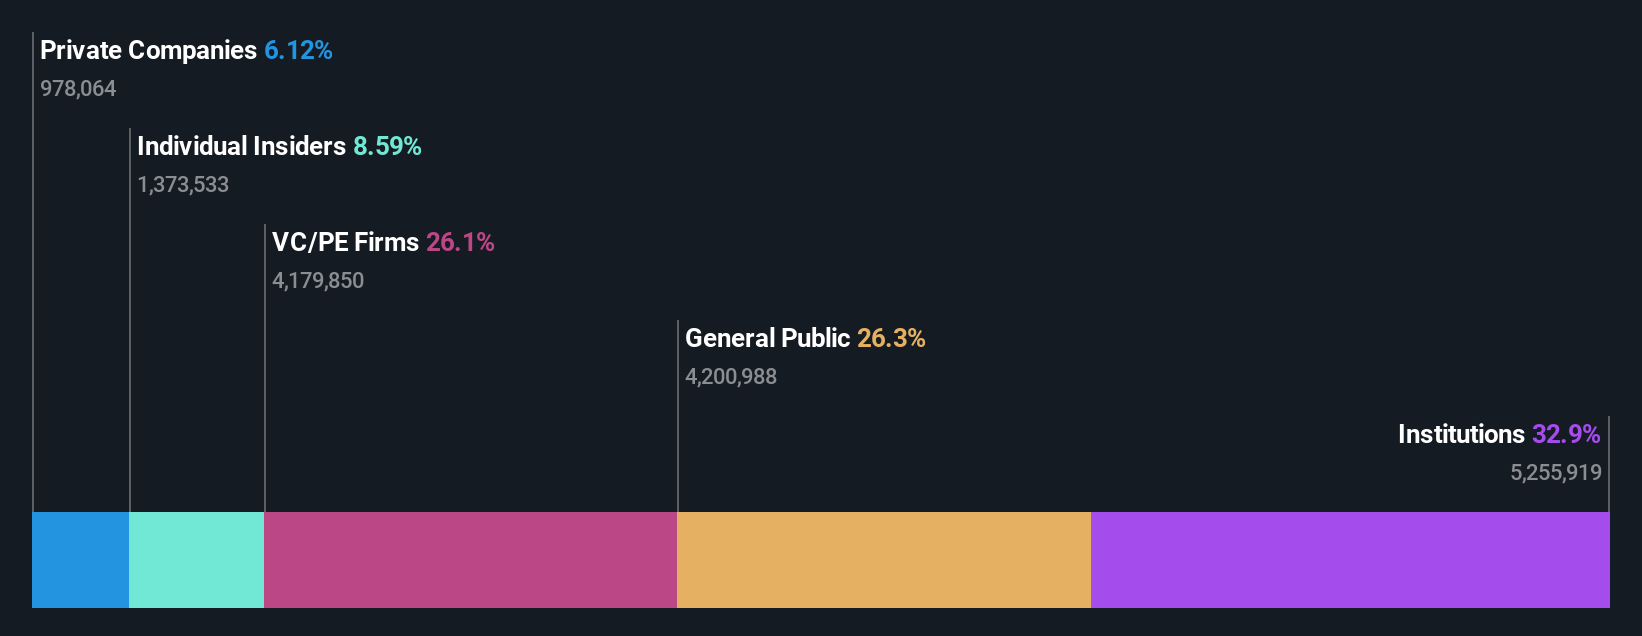Select the Institutions label text
Viewport: 1642px width, 636px height.
click(1461, 434)
